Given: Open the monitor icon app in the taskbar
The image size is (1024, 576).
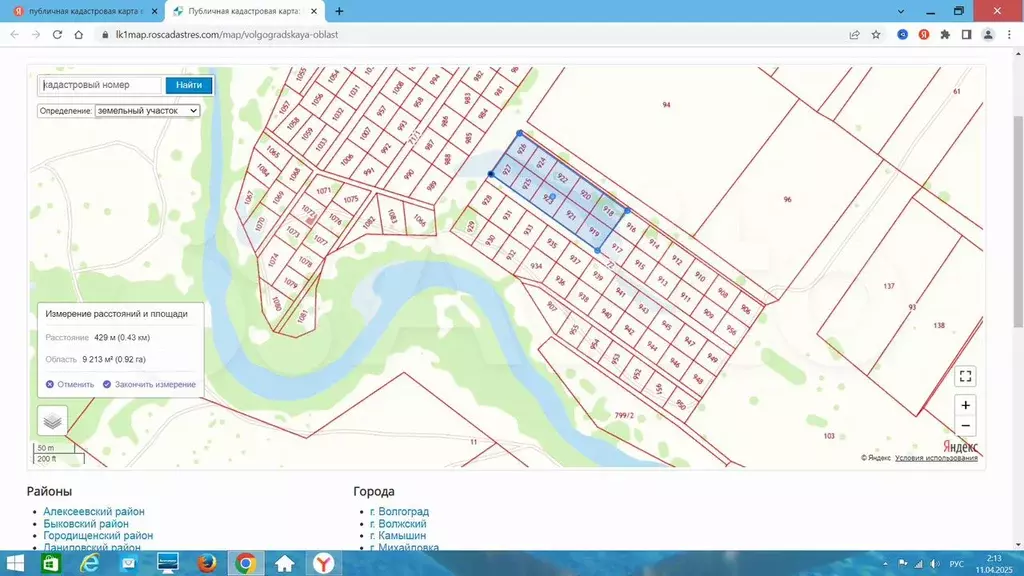Looking at the screenshot, I should coord(168,563).
